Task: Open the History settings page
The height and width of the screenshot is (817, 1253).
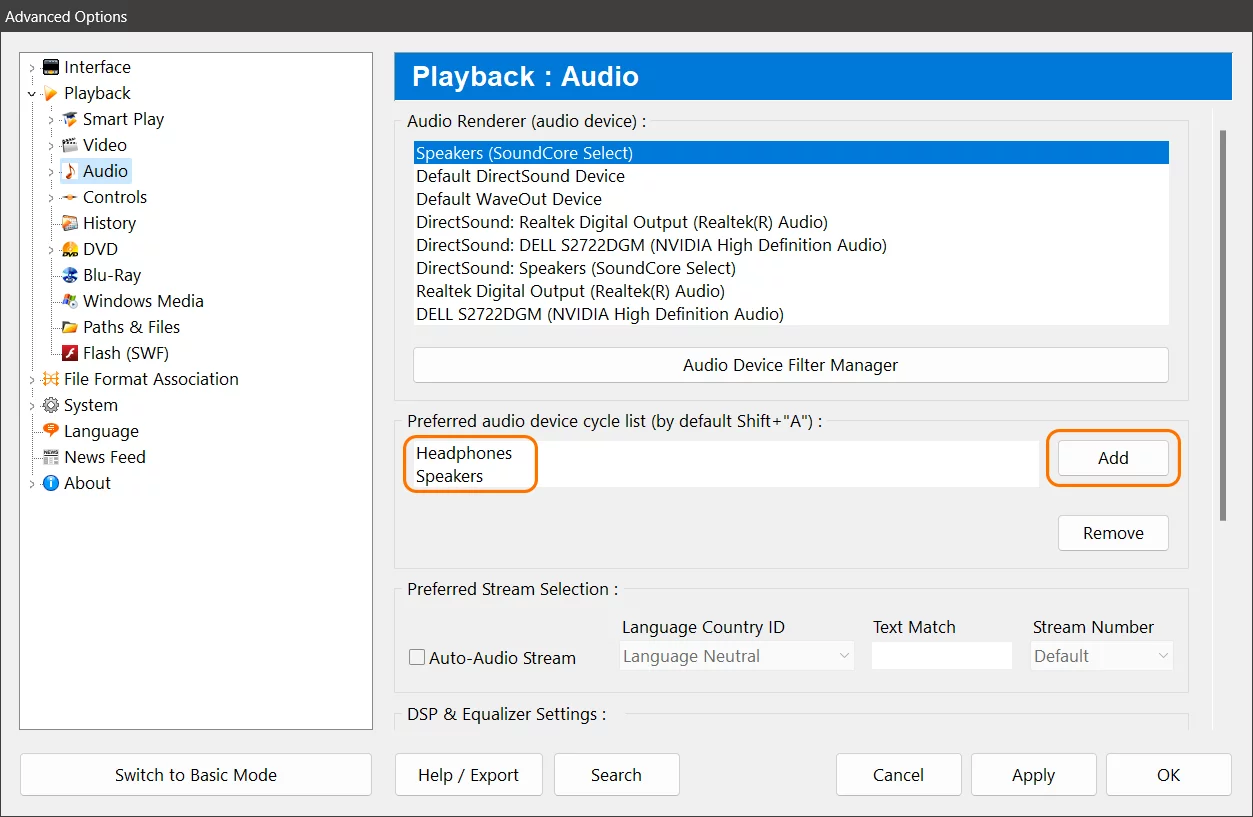Action: pyautogui.click(x=109, y=223)
